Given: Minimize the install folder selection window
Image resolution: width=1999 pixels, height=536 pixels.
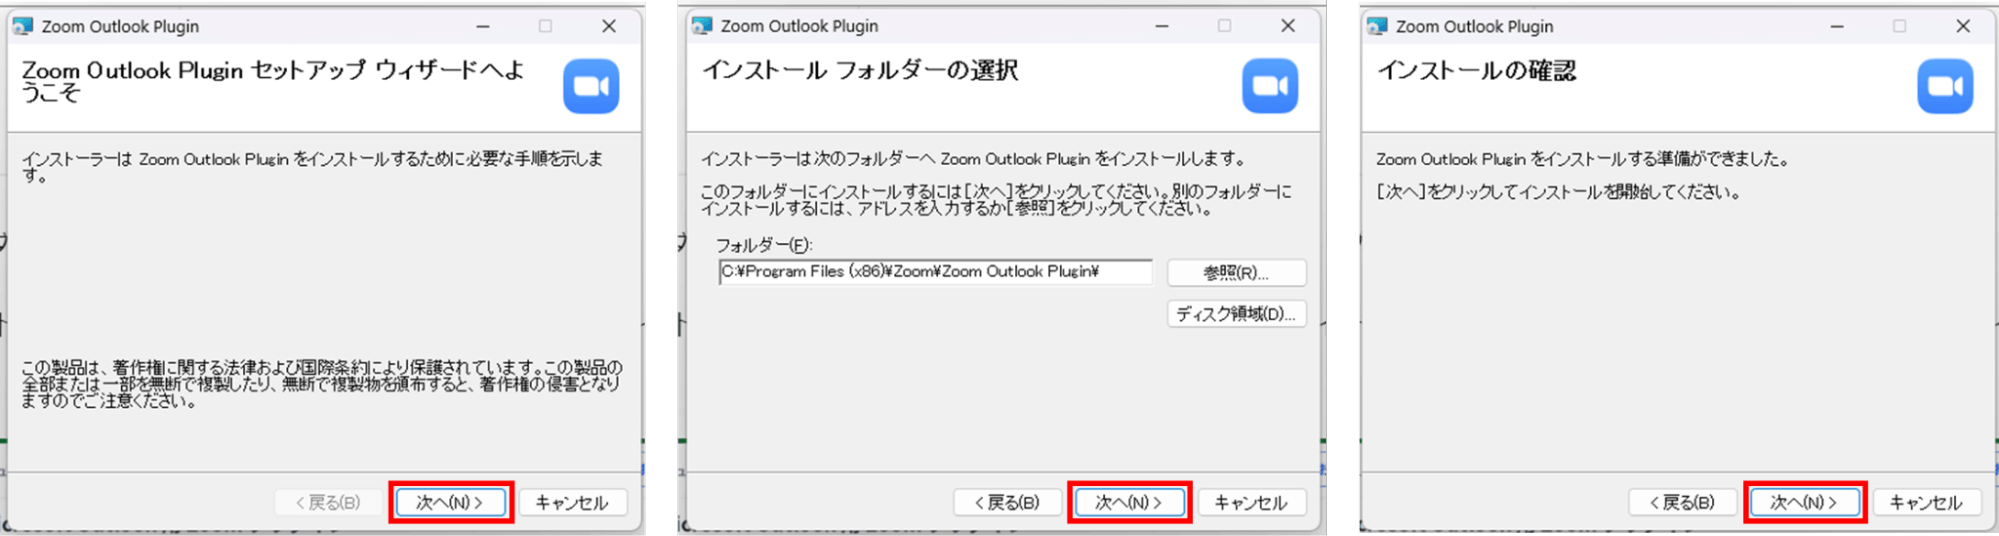Looking at the screenshot, I should (1162, 26).
